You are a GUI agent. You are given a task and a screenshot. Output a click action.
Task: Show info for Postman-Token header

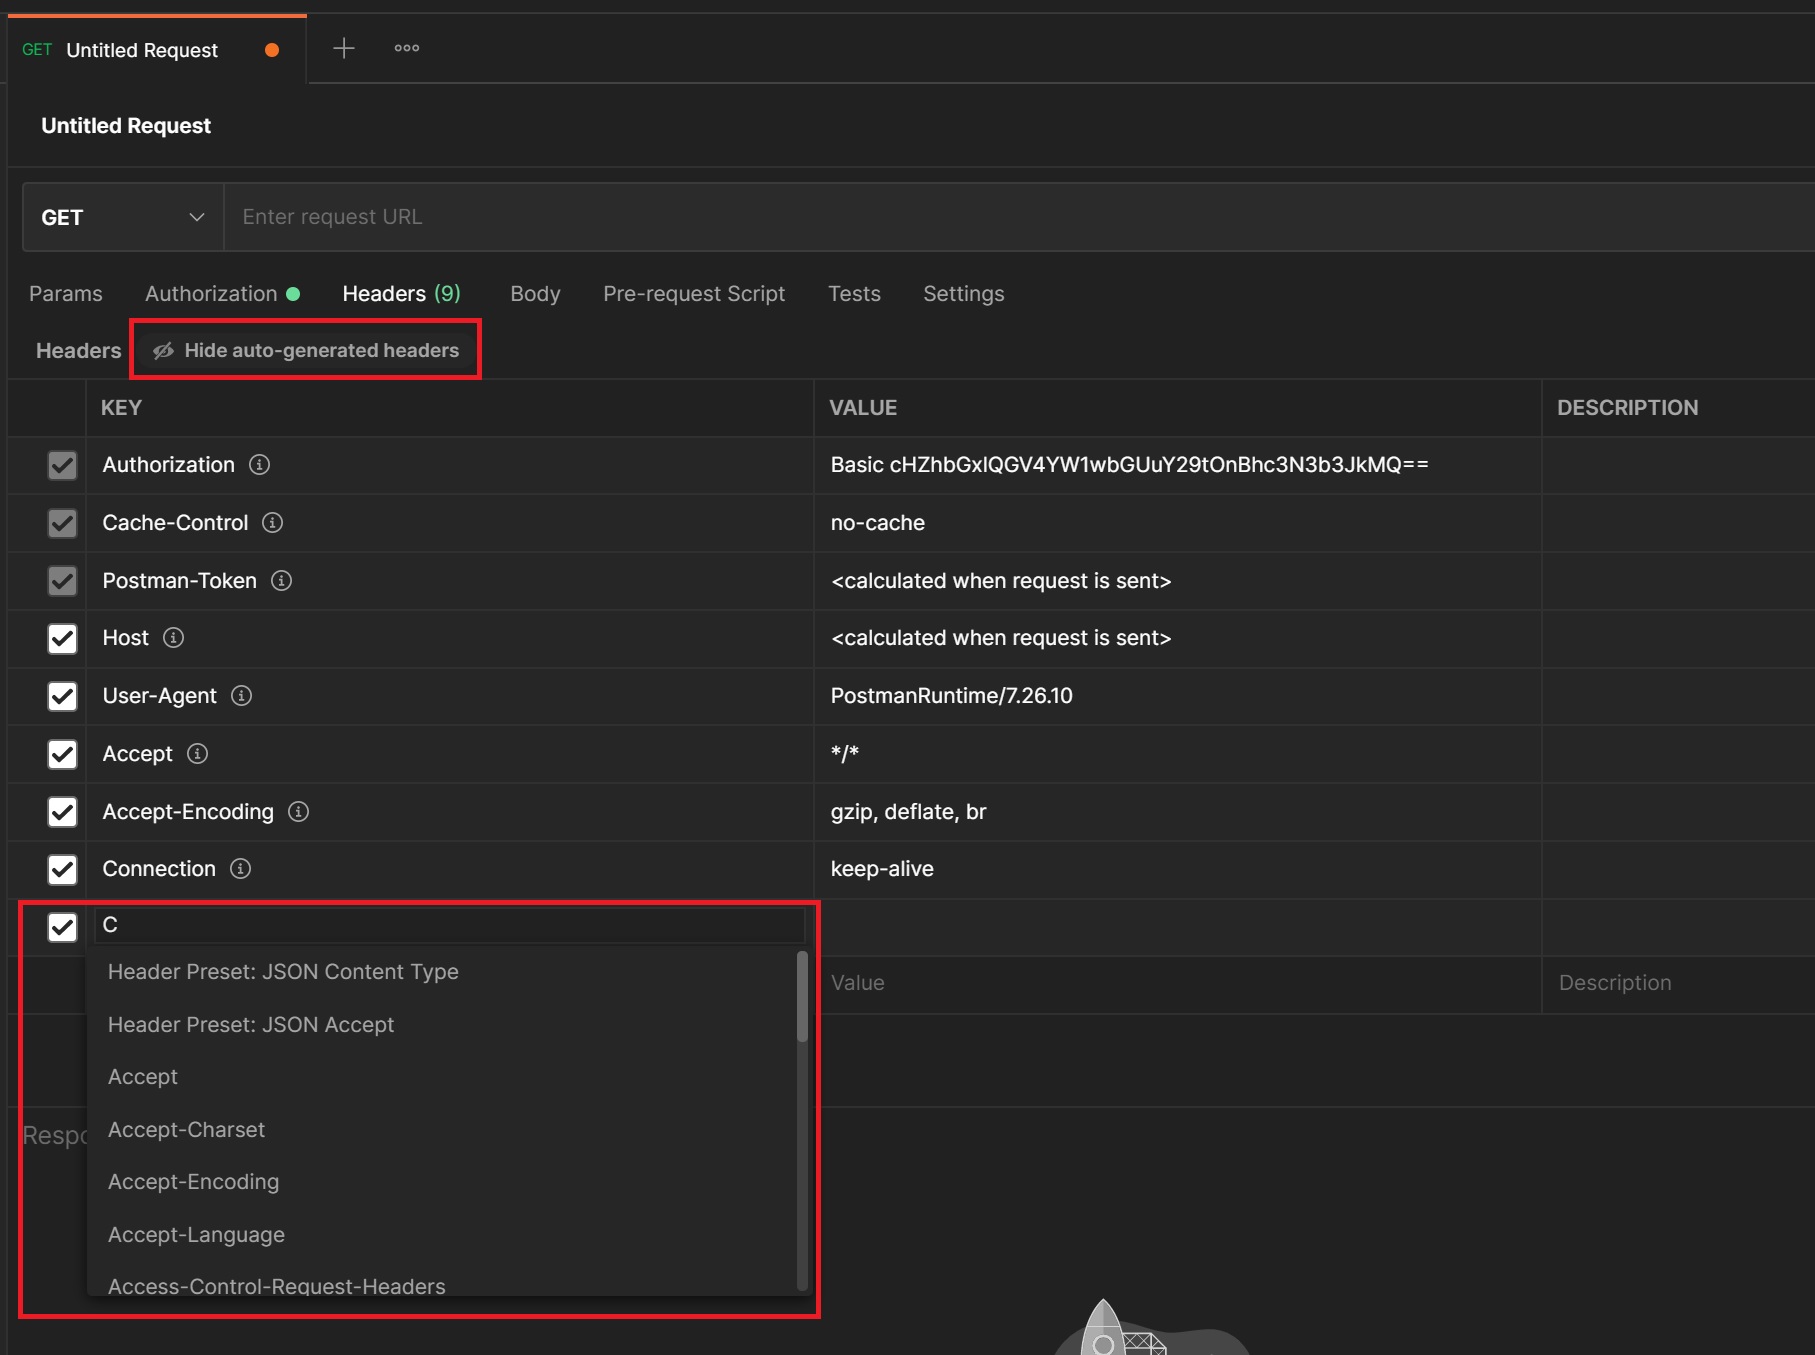click(282, 581)
